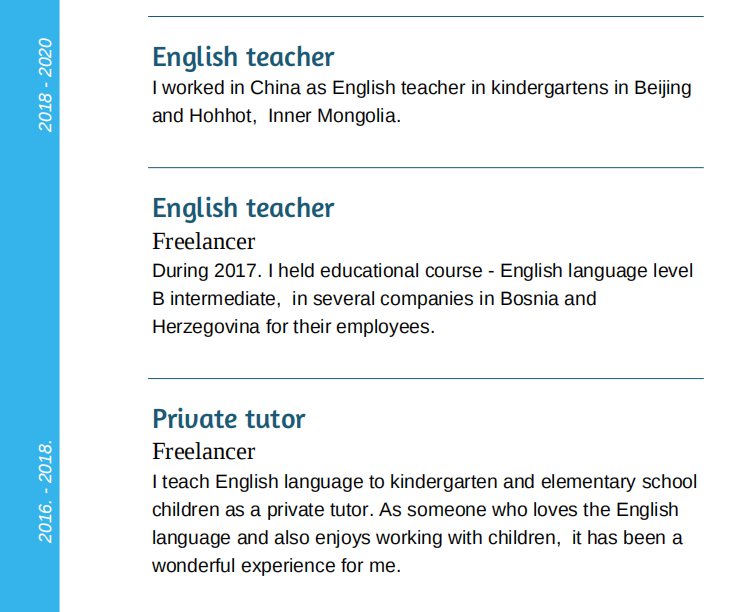This screenshot has width=736, height=612.
Task: Click "Freelancer" under Private tutor heading
Action: (204, 451)
